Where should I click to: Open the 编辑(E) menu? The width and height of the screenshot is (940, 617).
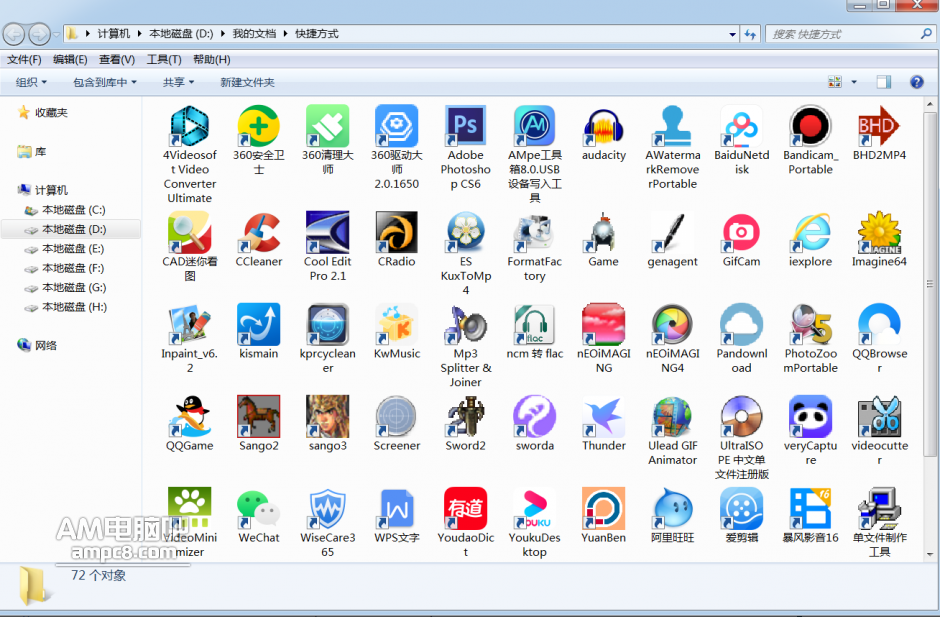tap(70, 59)
